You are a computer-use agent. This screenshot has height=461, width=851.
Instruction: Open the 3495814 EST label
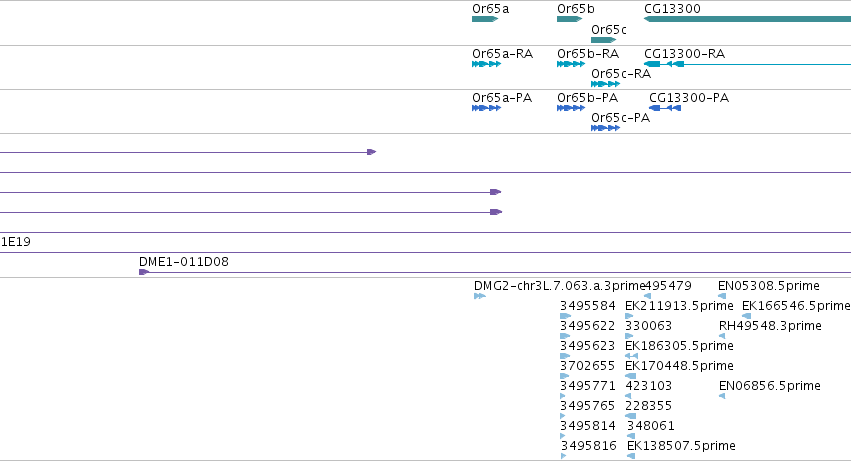click(588, 426)
